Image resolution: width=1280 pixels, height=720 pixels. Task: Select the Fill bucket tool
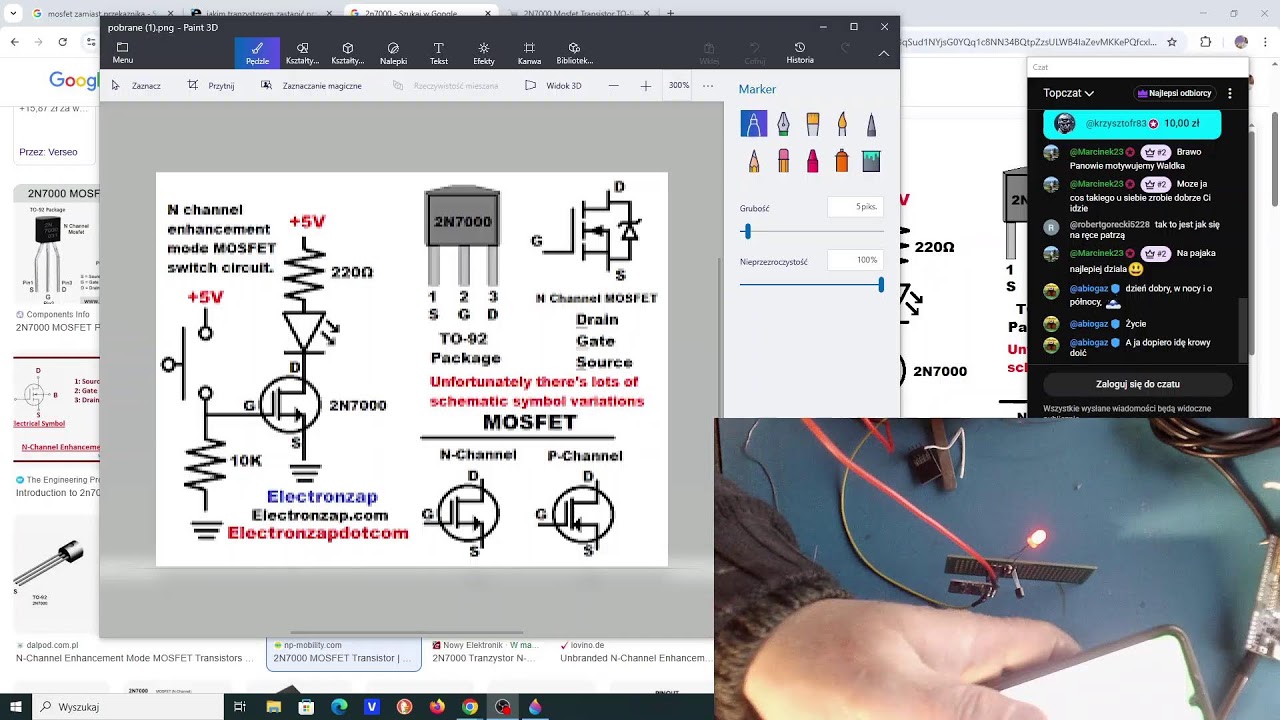[871, 160]
